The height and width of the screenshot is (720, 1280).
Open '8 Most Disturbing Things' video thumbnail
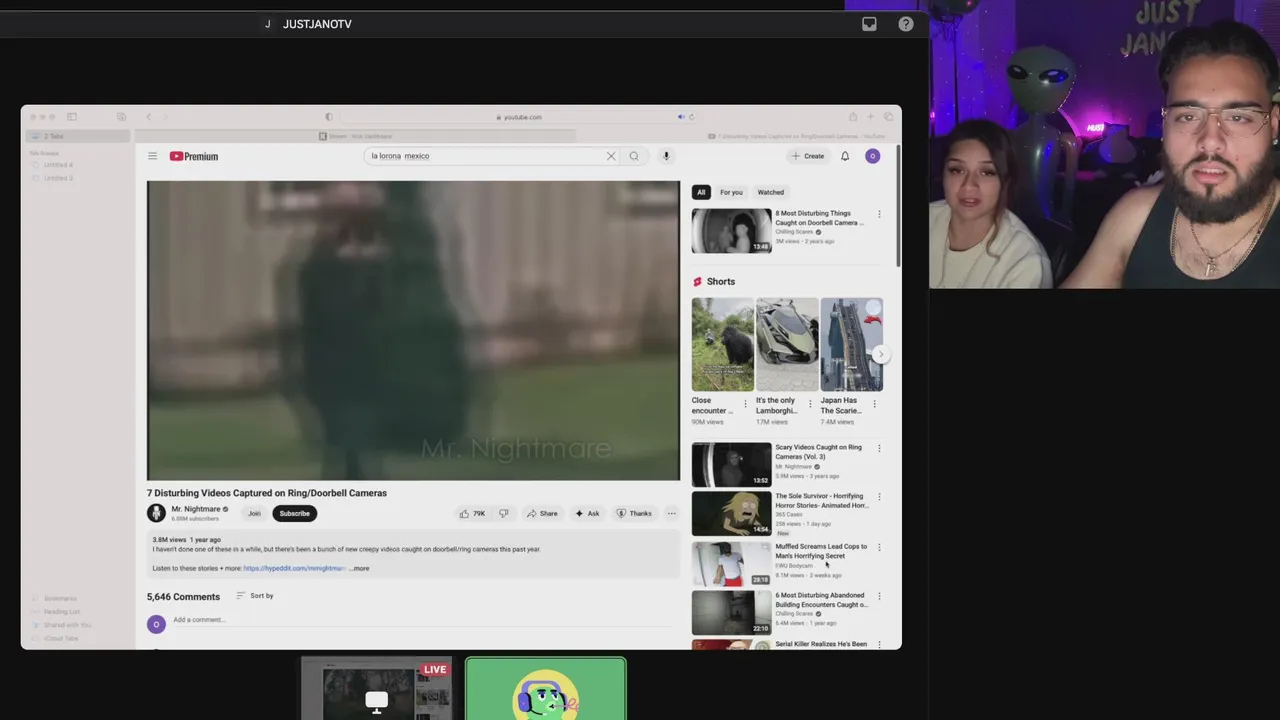tap(732, 231)
